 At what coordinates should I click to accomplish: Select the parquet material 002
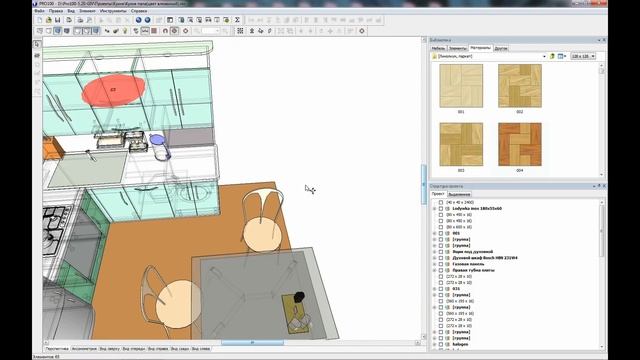(520, 86)
